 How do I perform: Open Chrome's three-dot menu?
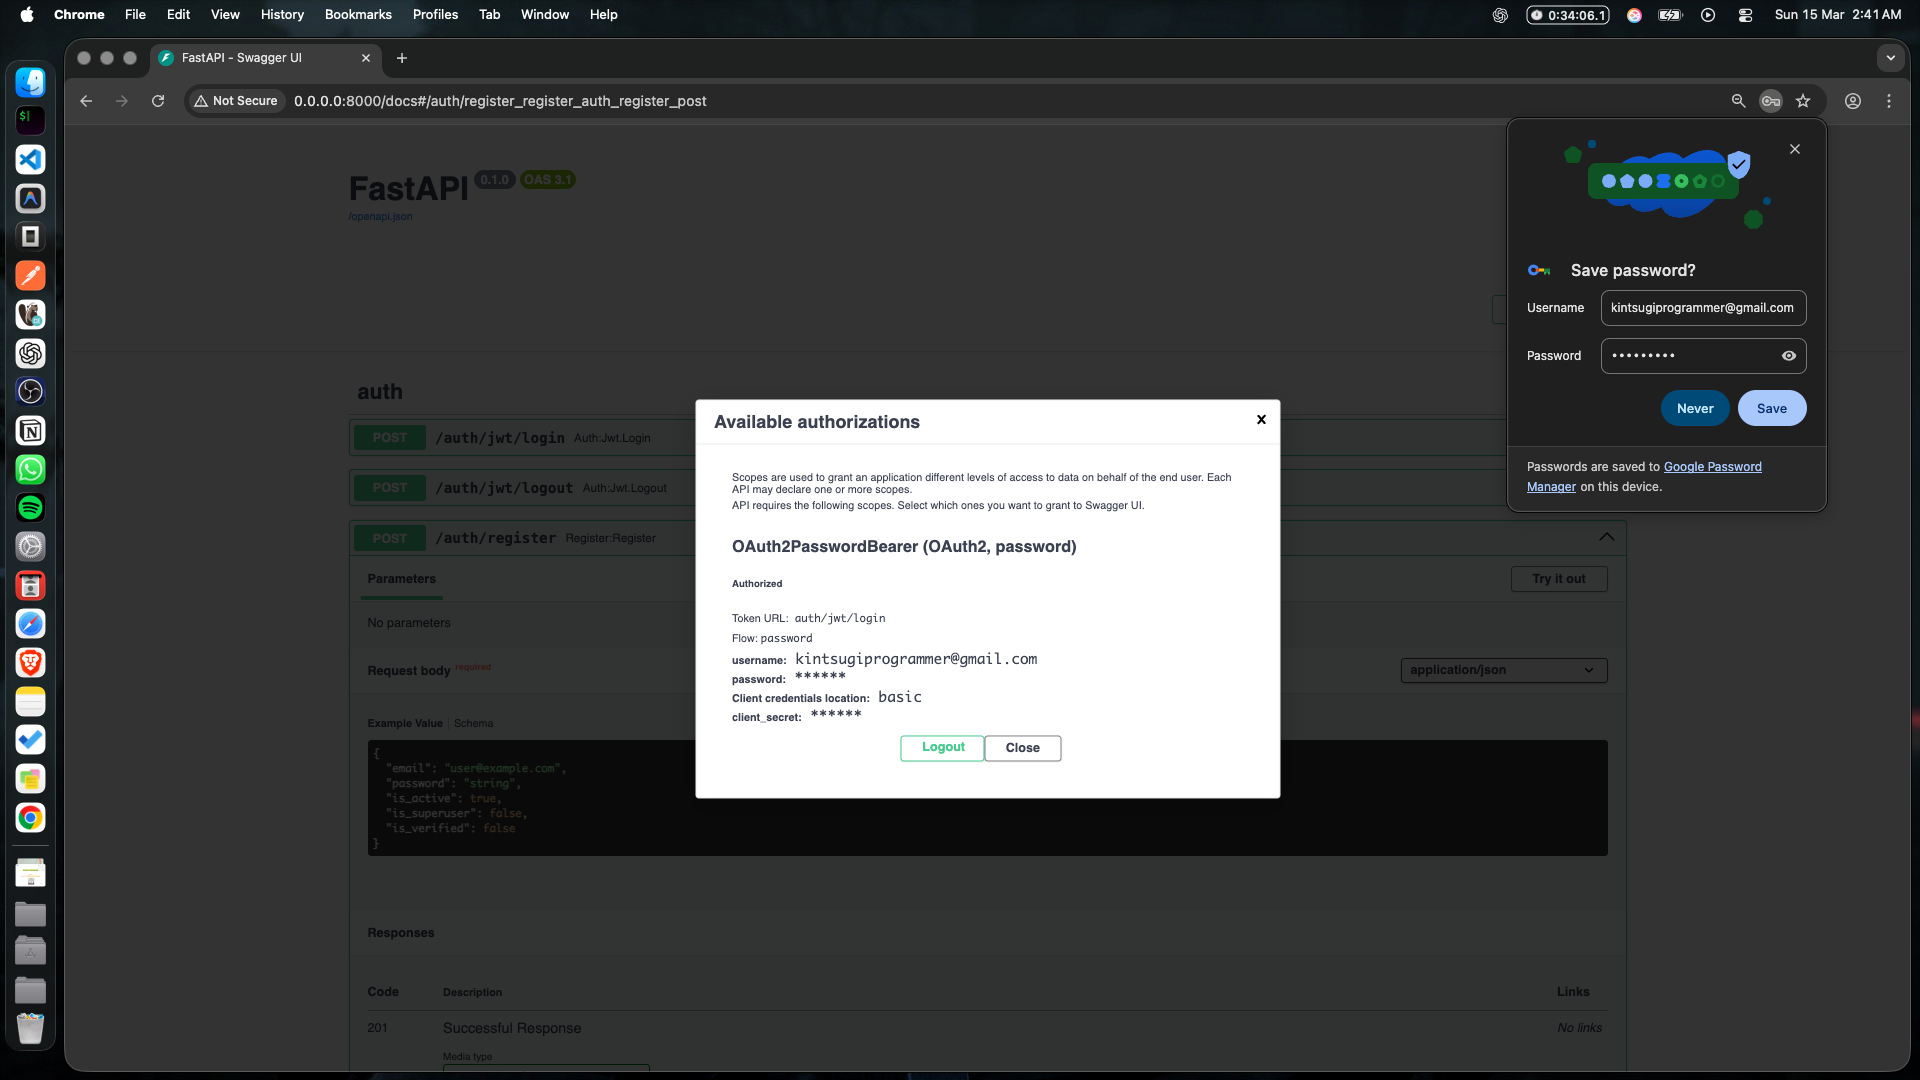(x=1889, y=101)
